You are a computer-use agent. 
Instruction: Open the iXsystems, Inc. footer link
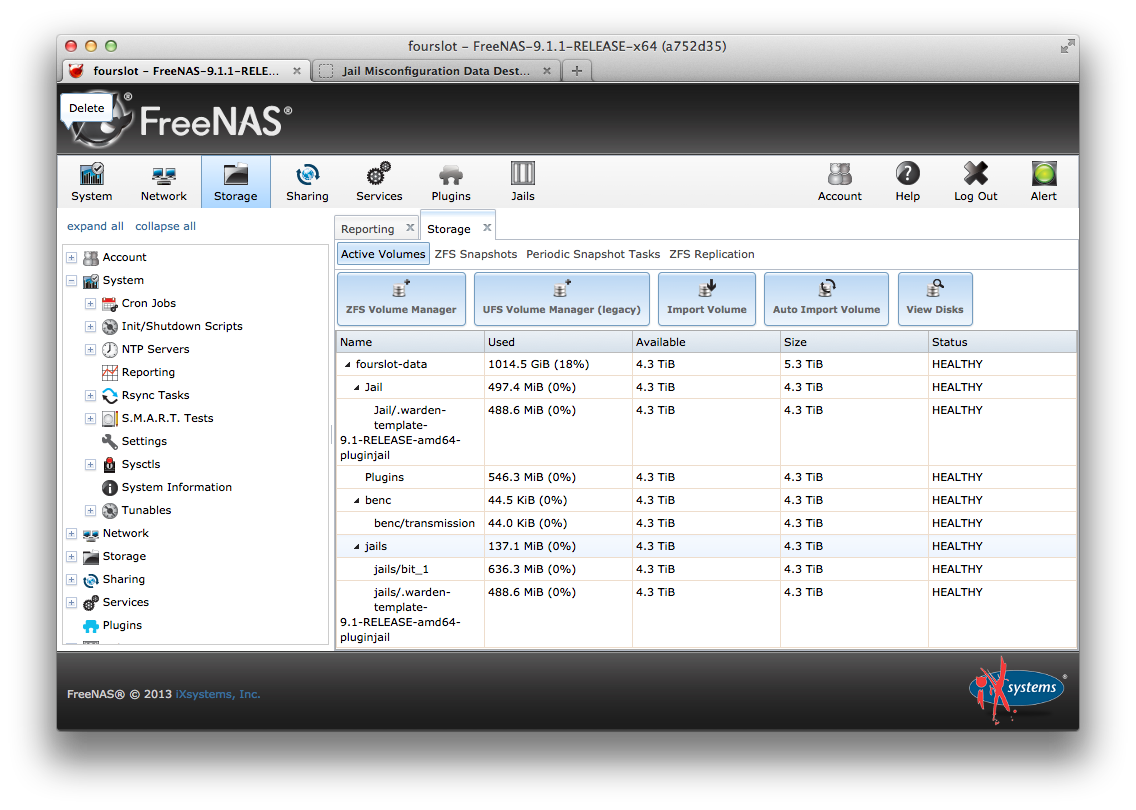point(217,694)
